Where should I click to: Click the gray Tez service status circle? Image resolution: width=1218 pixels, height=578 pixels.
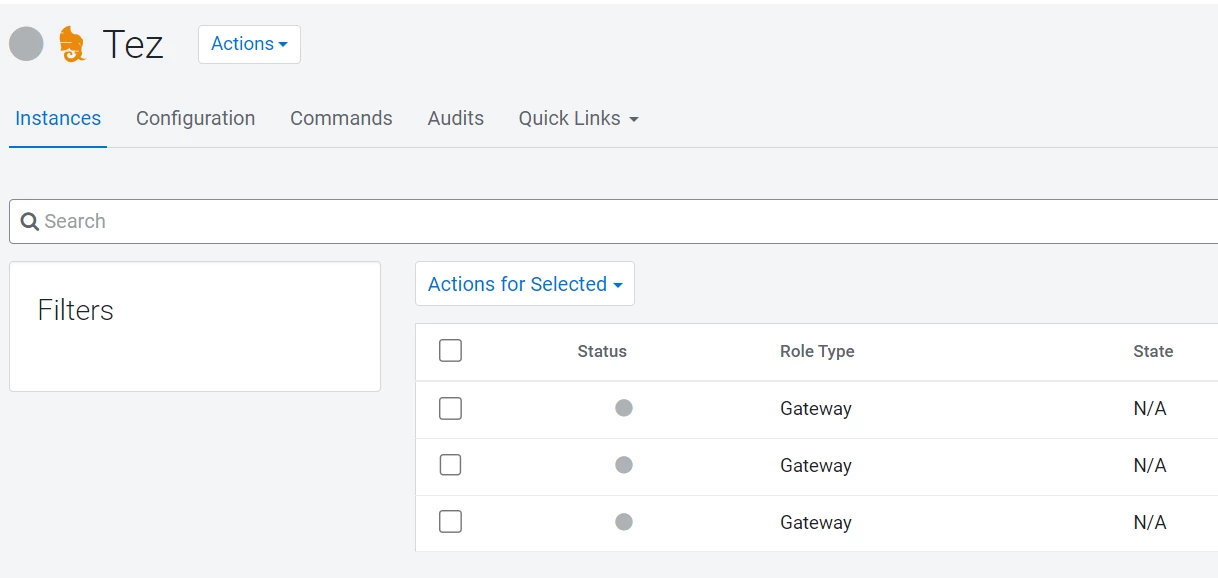click(x=26, y=44)
